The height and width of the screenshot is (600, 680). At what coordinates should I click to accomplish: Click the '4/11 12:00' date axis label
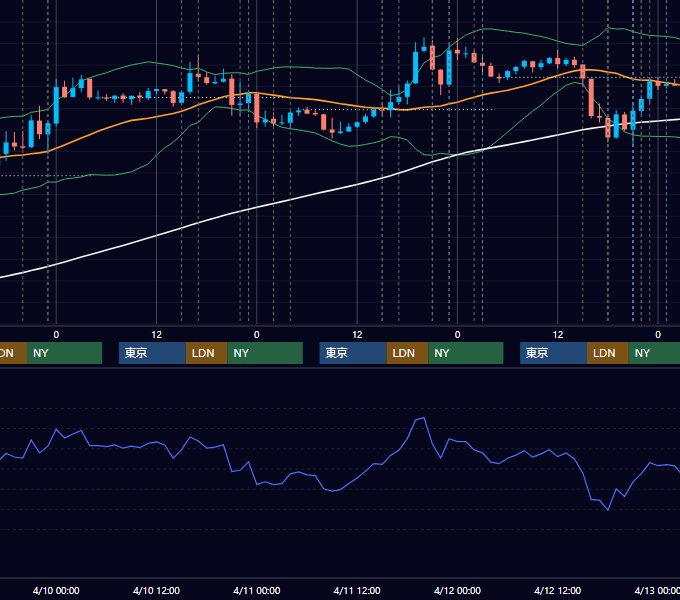coord(357,590)
